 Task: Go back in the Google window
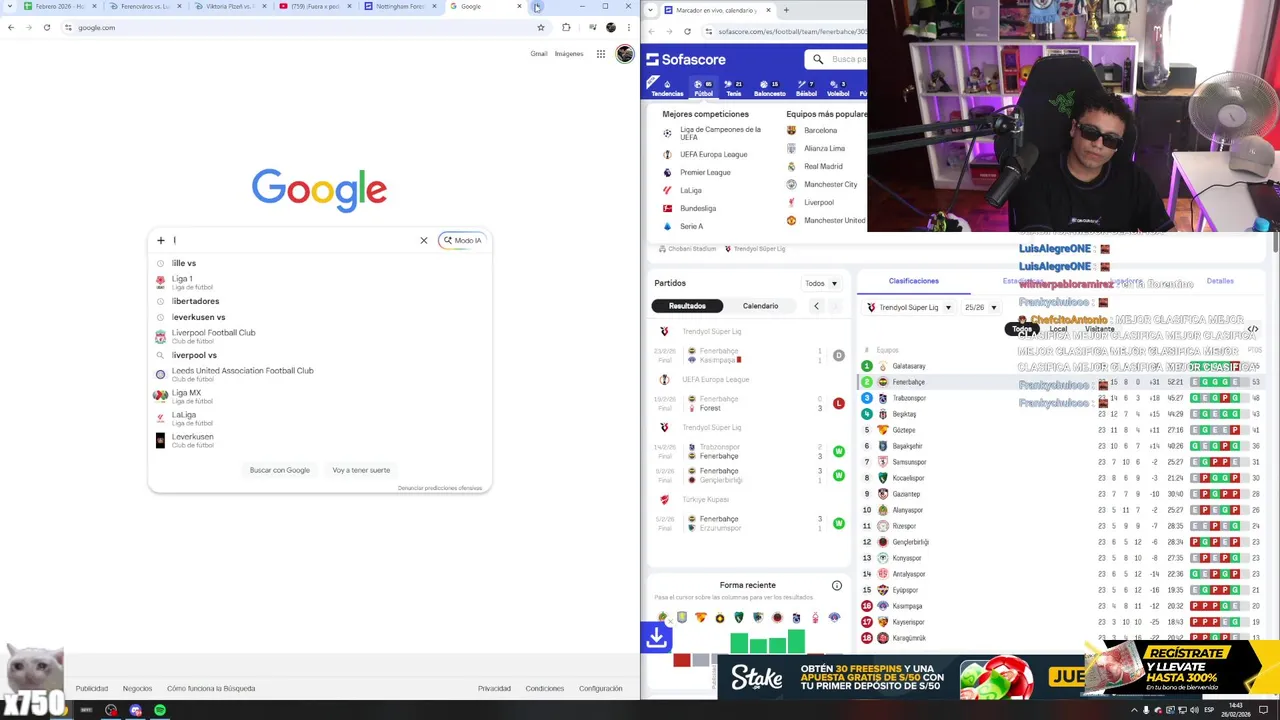pos(11,27)
